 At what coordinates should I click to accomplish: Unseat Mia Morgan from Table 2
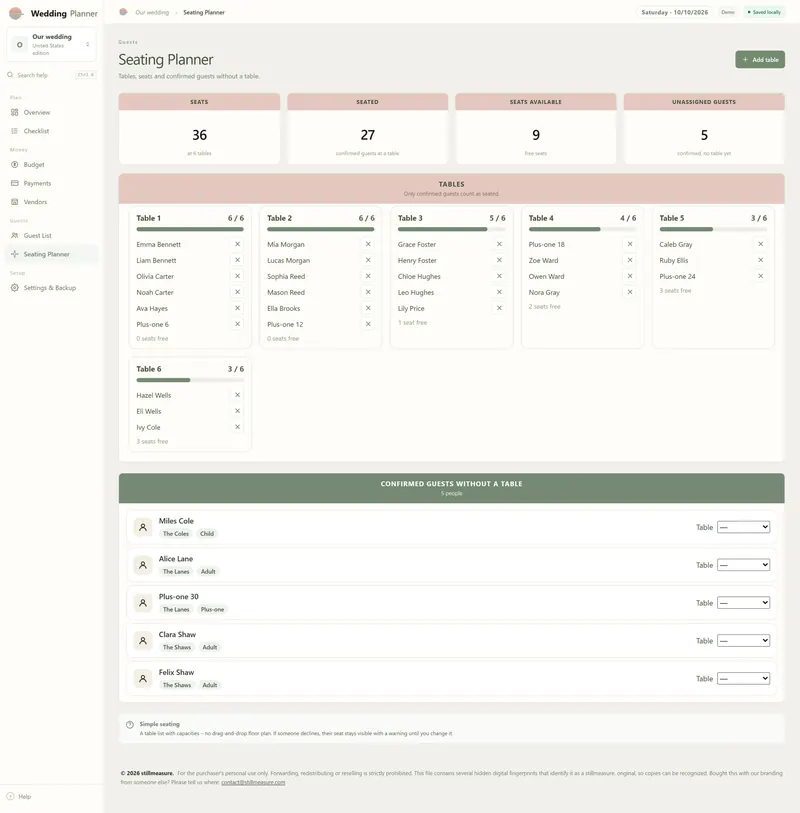point(368,244)
